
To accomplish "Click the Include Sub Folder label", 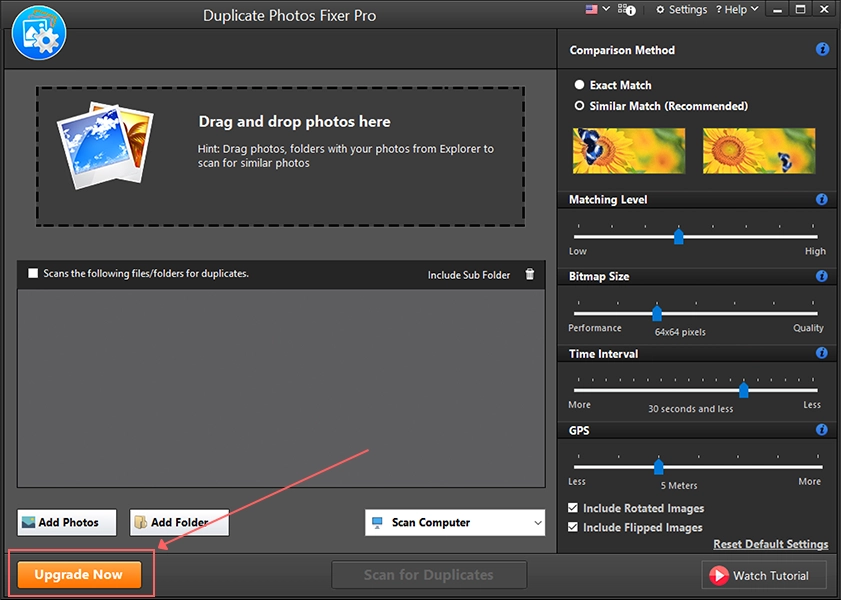I will pyautogui.click(x=469, y=275).
